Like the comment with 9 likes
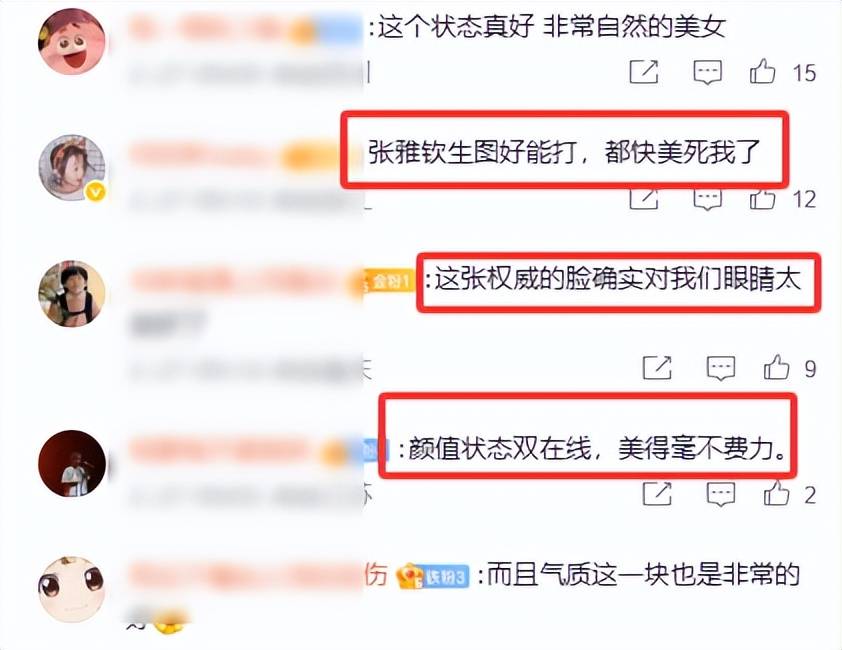842x650 pixels. (776, 367)
